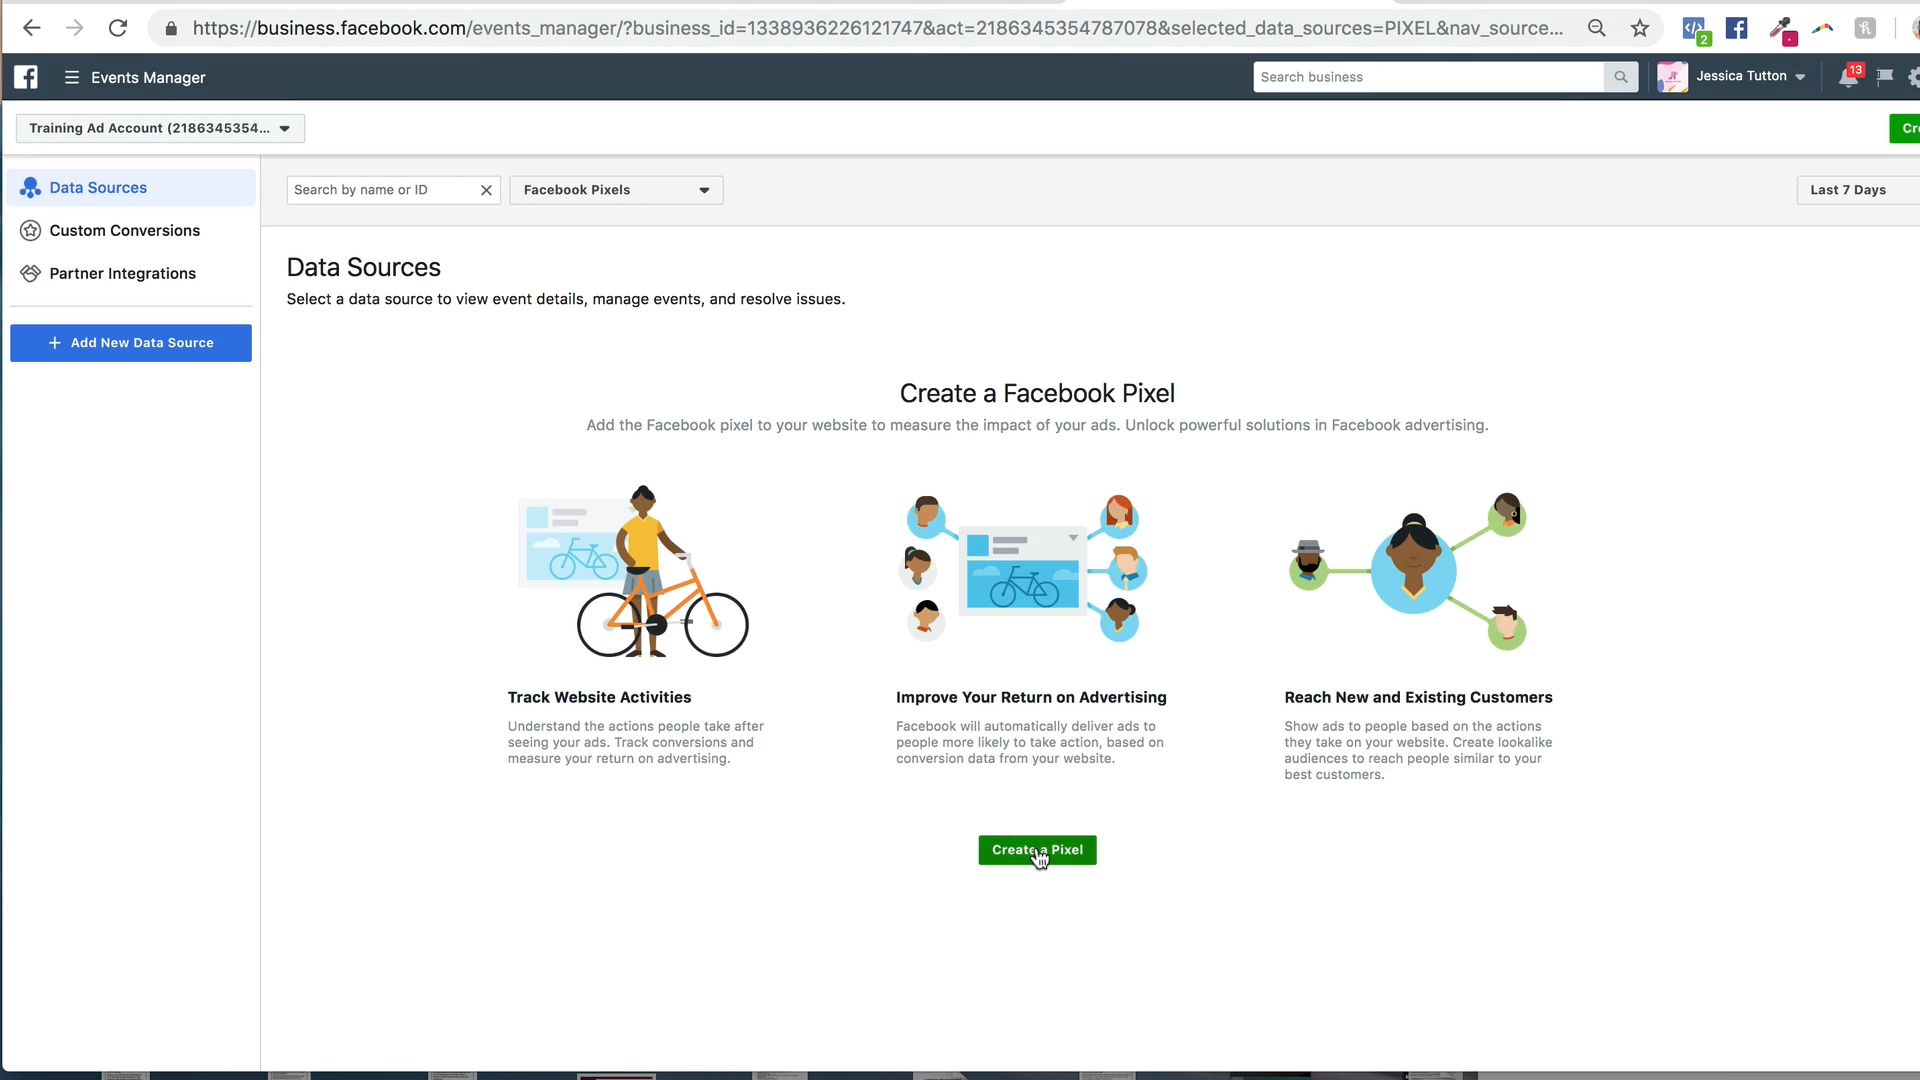This screenshot has height=1080, width=1920.
Task: Click the Partner Integrations handshake icon
Action: 31,273
